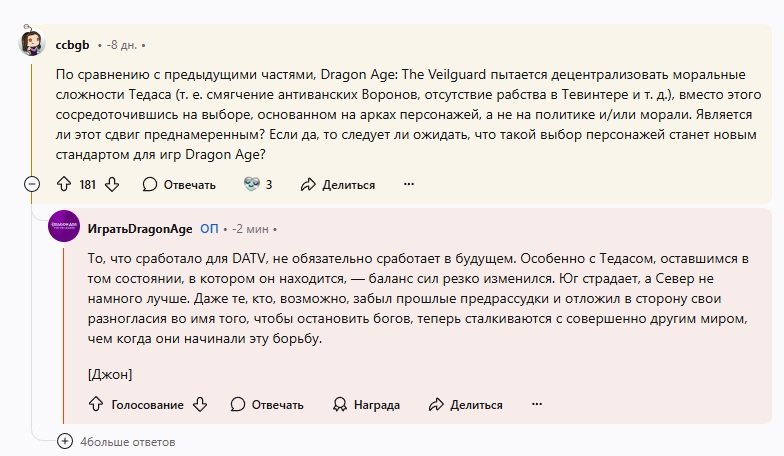Viewport: 784px width, 456px height.
Task: Click Награда to award the reply
Action: click(365, 404)
